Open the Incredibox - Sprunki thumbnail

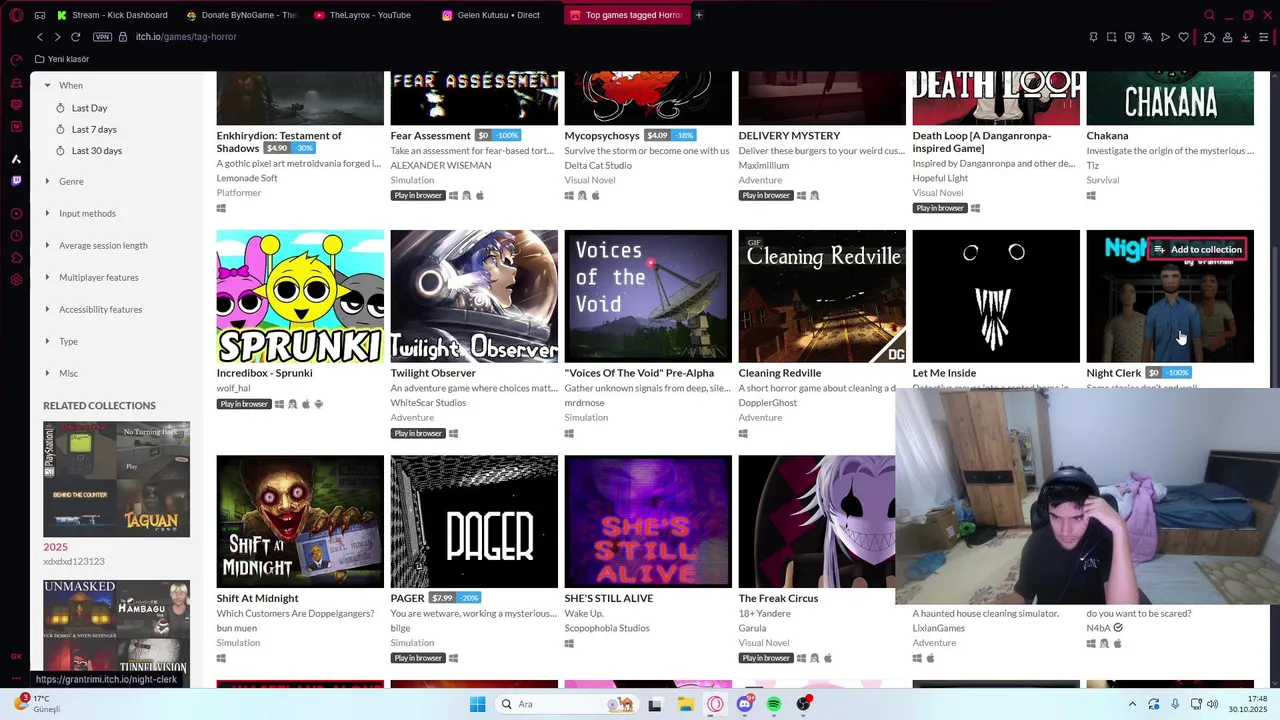[300, 296]
